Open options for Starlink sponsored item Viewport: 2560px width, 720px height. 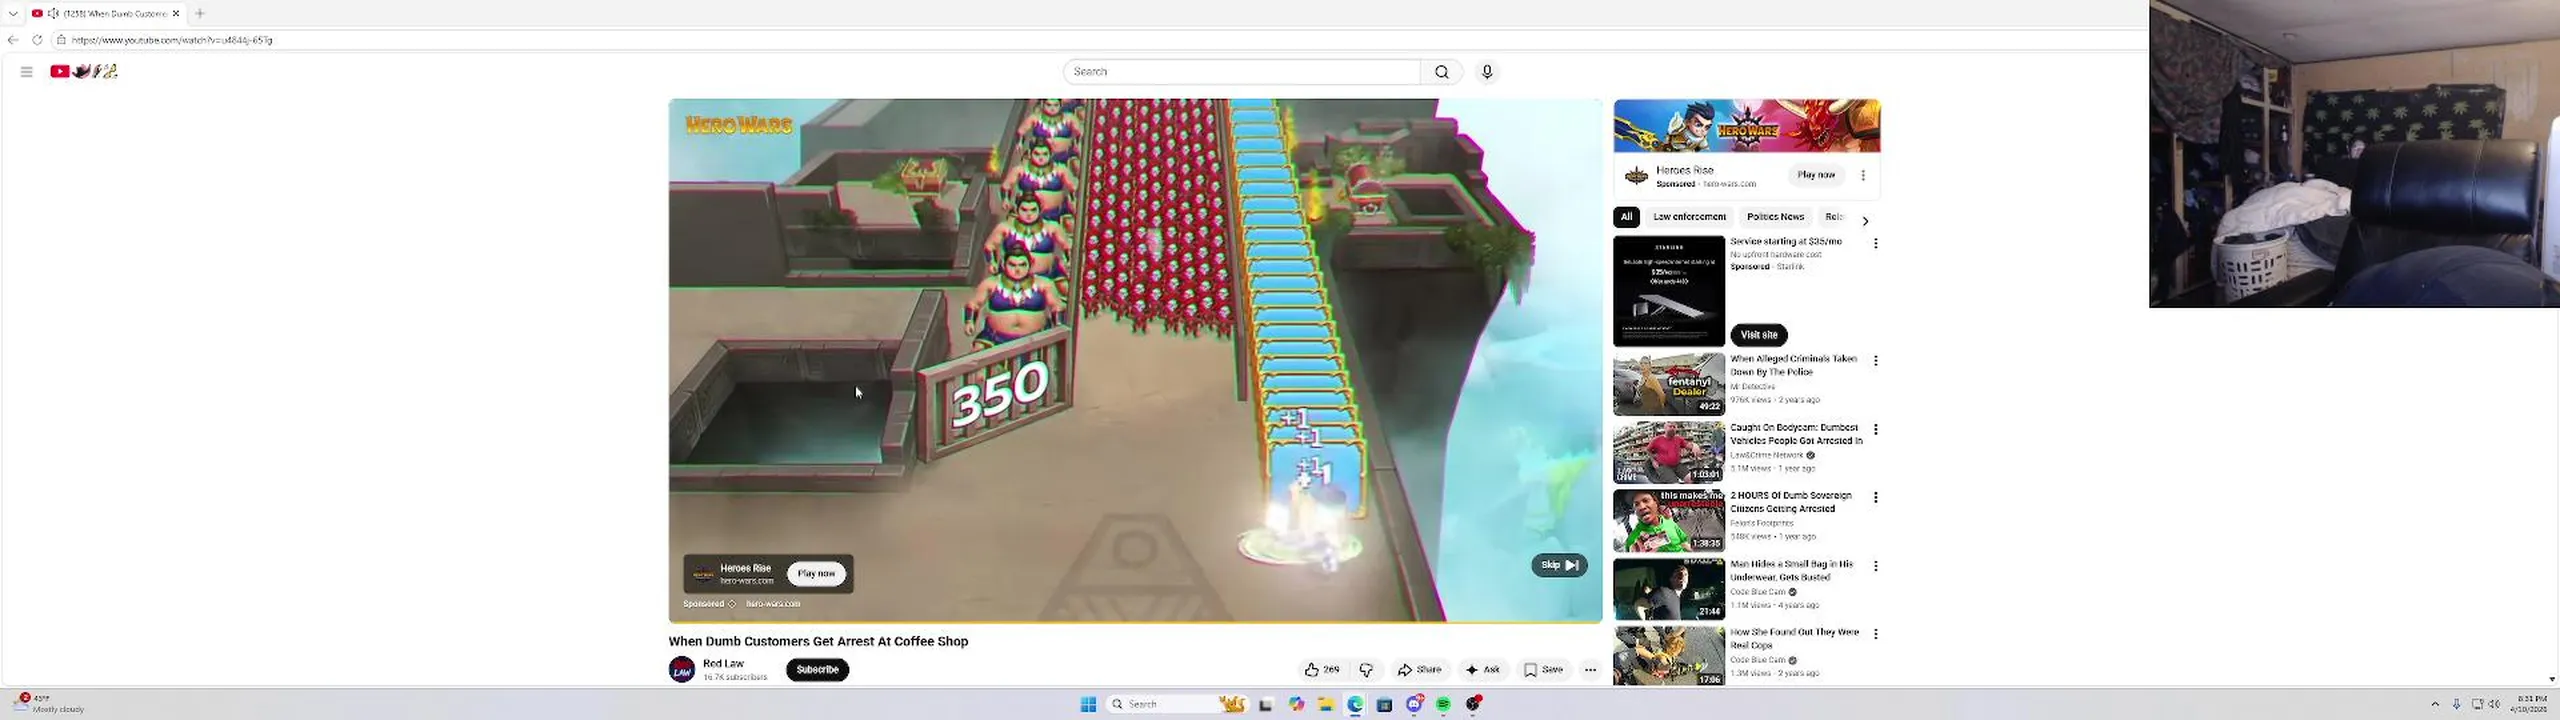tap(1876, 243)
